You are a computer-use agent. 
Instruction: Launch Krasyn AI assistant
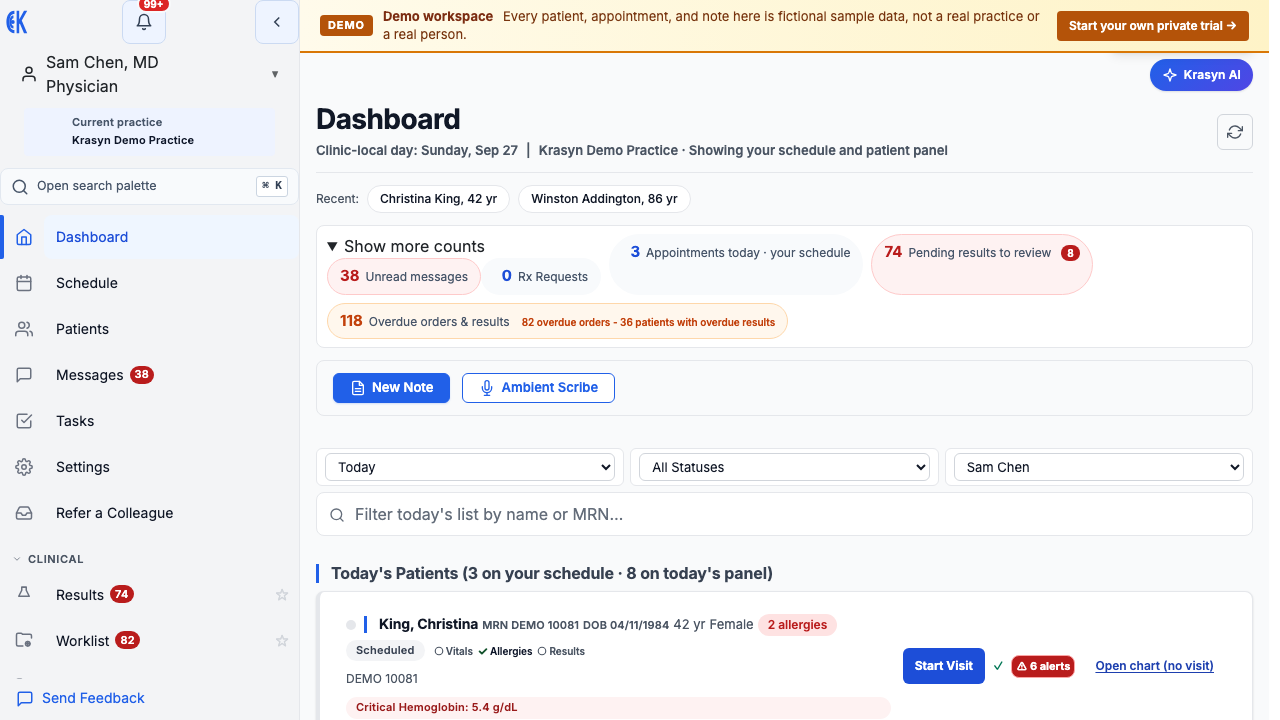[x=1201, y=75]
